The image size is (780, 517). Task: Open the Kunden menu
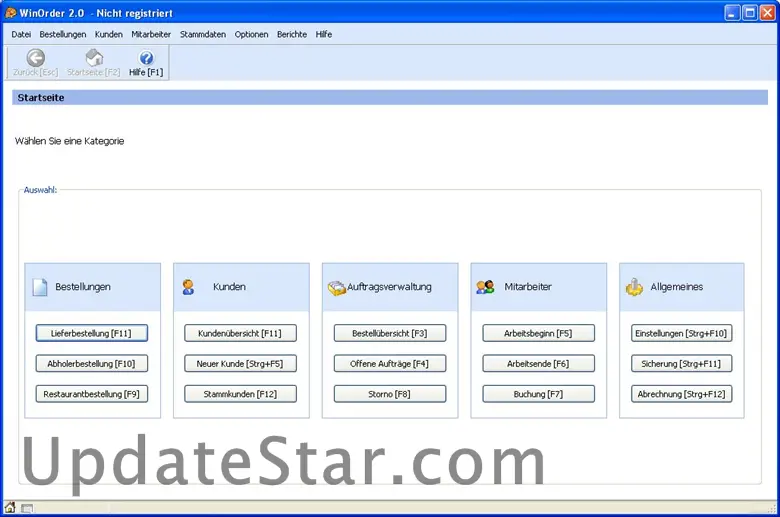(108, 34)
